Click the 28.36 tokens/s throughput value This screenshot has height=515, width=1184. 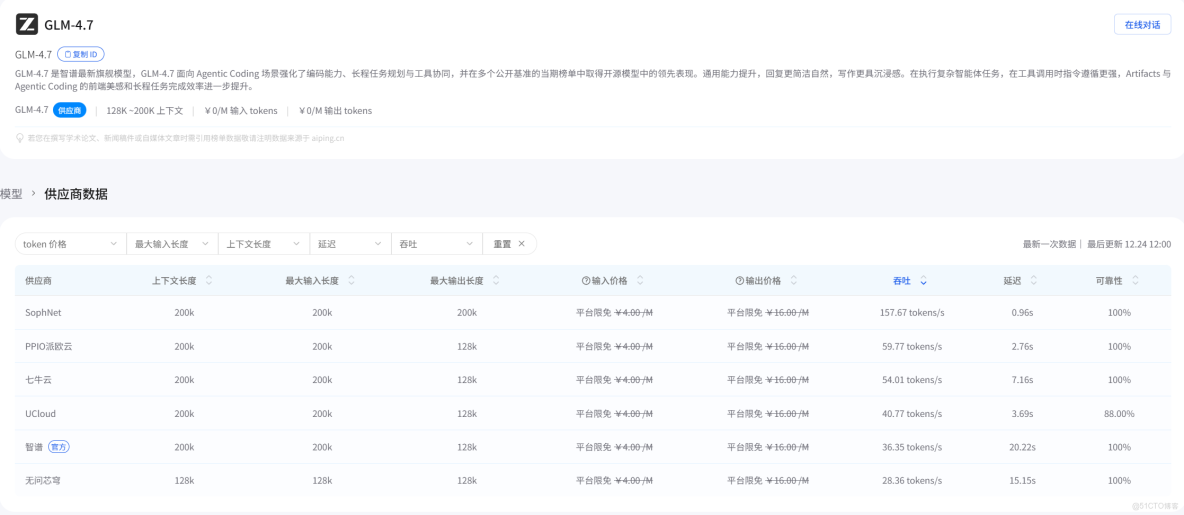coord(911,480)
